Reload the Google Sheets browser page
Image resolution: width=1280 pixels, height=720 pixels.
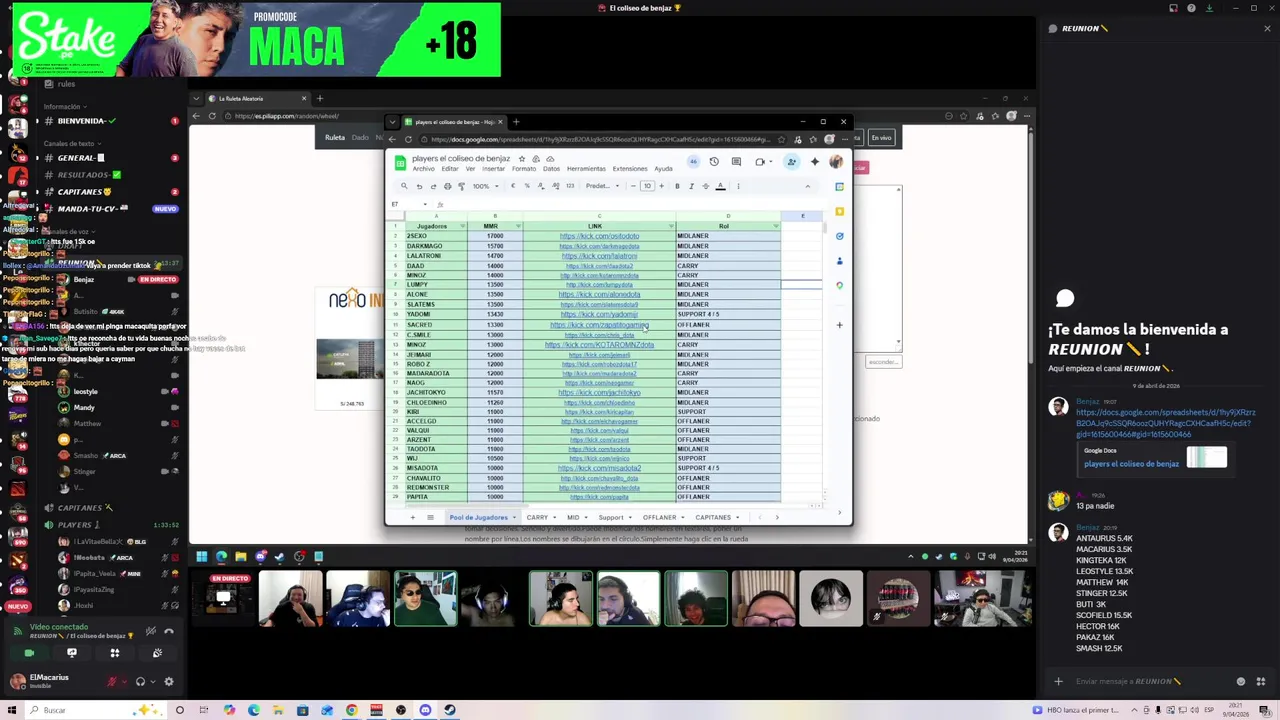(407, 139)
